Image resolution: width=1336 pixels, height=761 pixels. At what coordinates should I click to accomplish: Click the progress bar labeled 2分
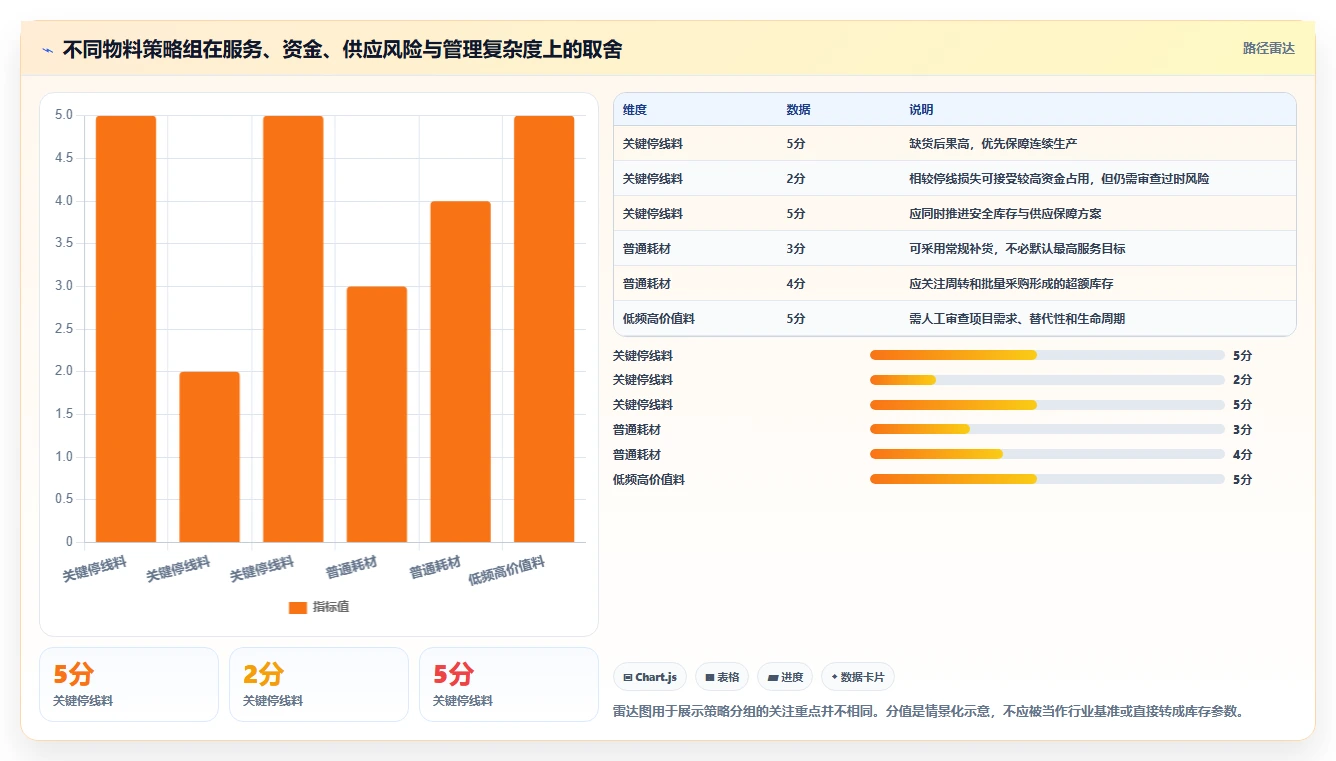pos(1047,380)
